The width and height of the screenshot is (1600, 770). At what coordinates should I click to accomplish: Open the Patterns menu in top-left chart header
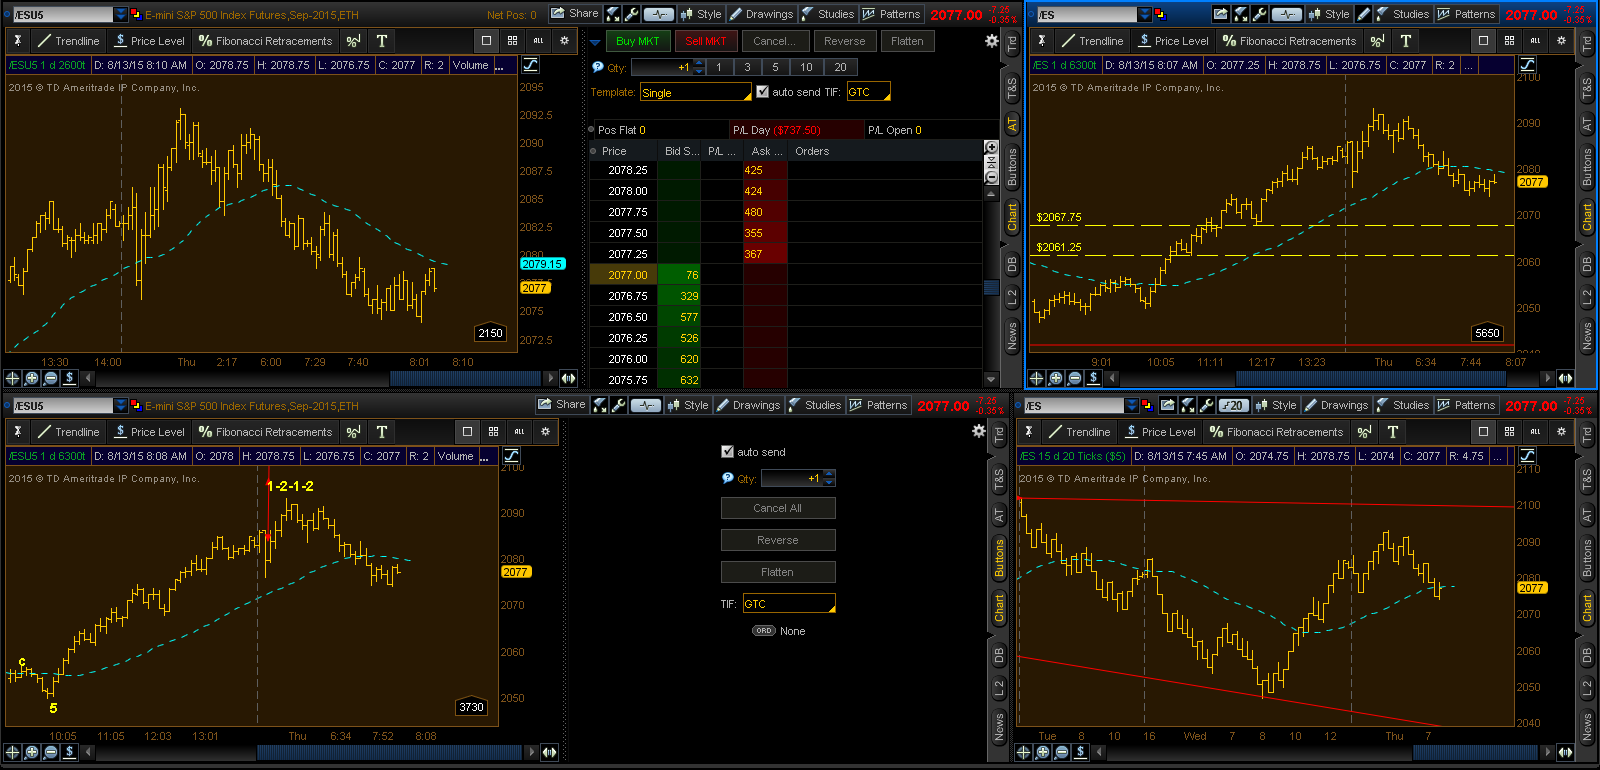[891, 14]
